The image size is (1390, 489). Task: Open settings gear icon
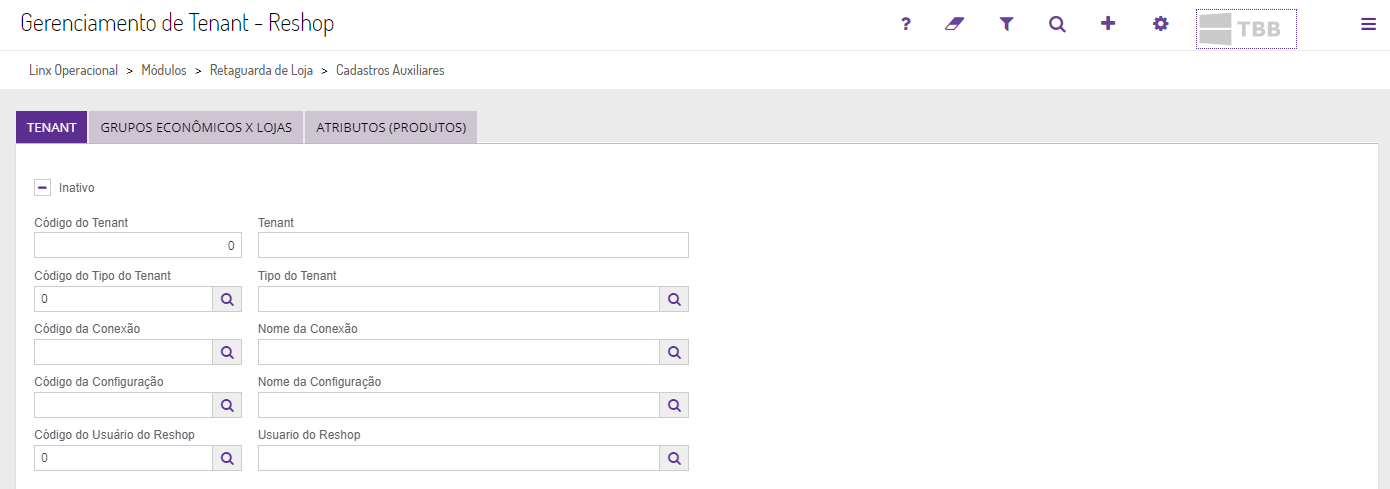coord(1160,24)
